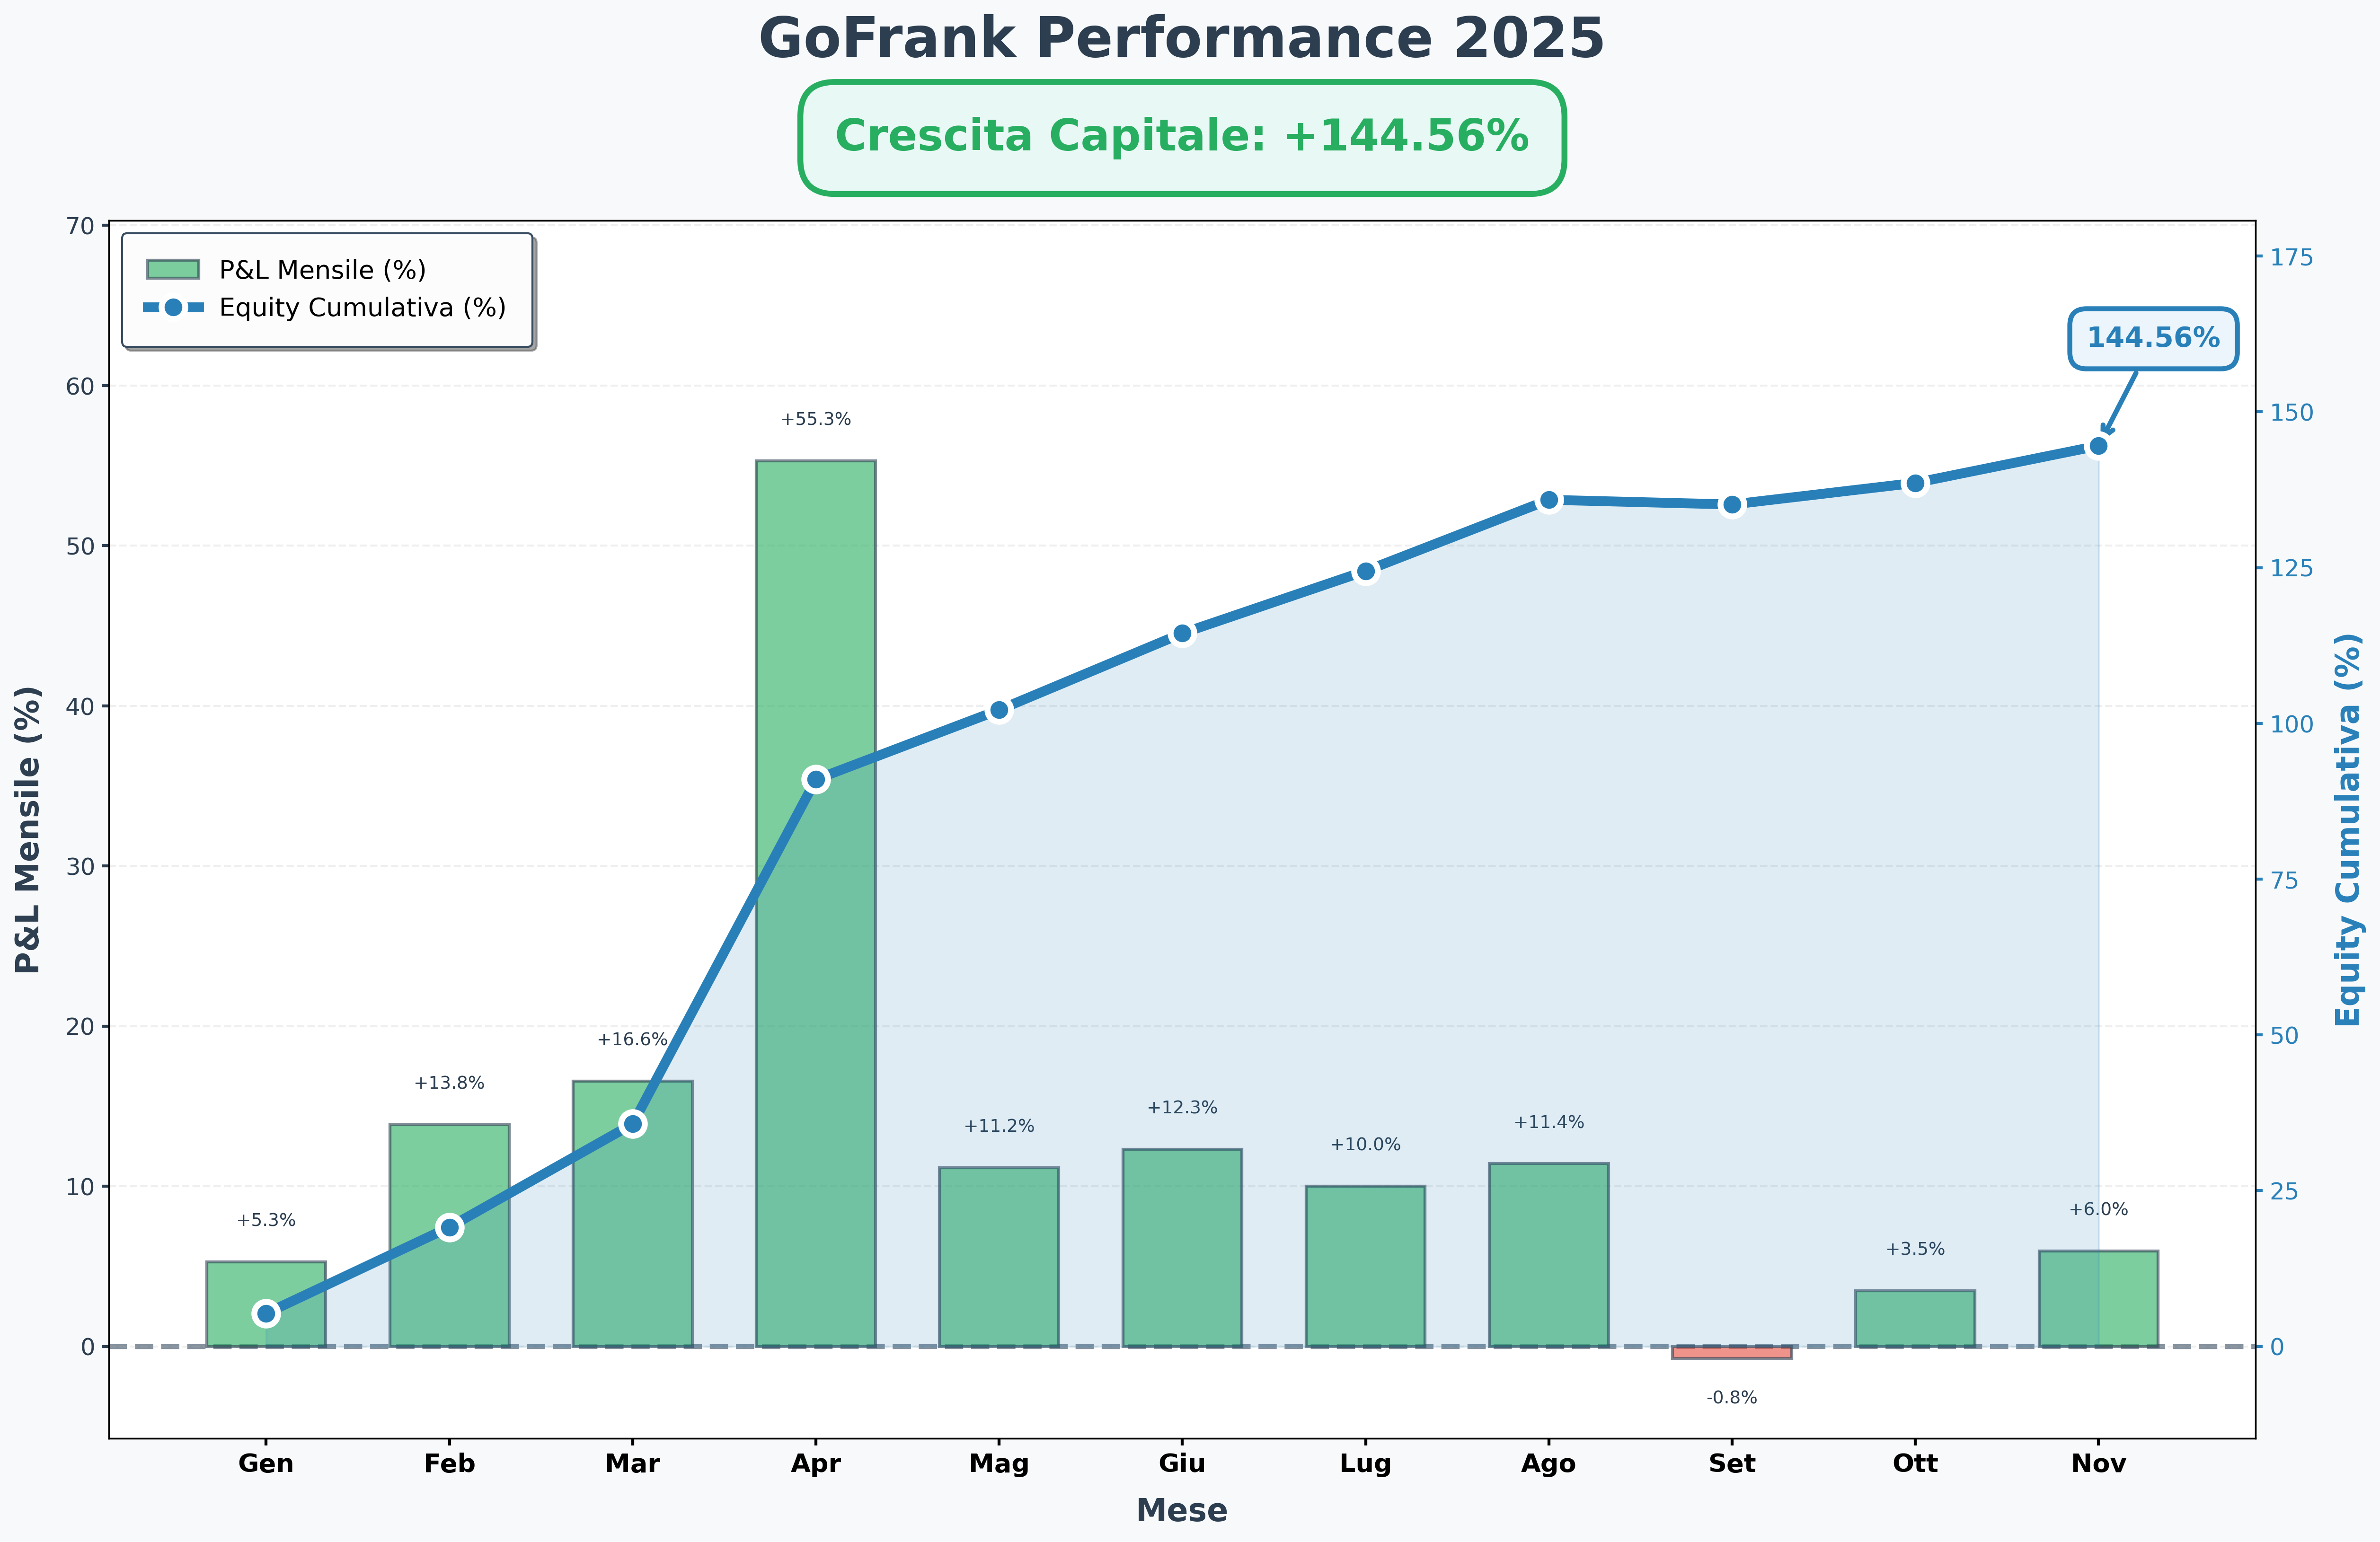The width and height of the screenshot is (2380, 1542).
Task: Click the +13.8% bar label
Action: (449, 1083)
